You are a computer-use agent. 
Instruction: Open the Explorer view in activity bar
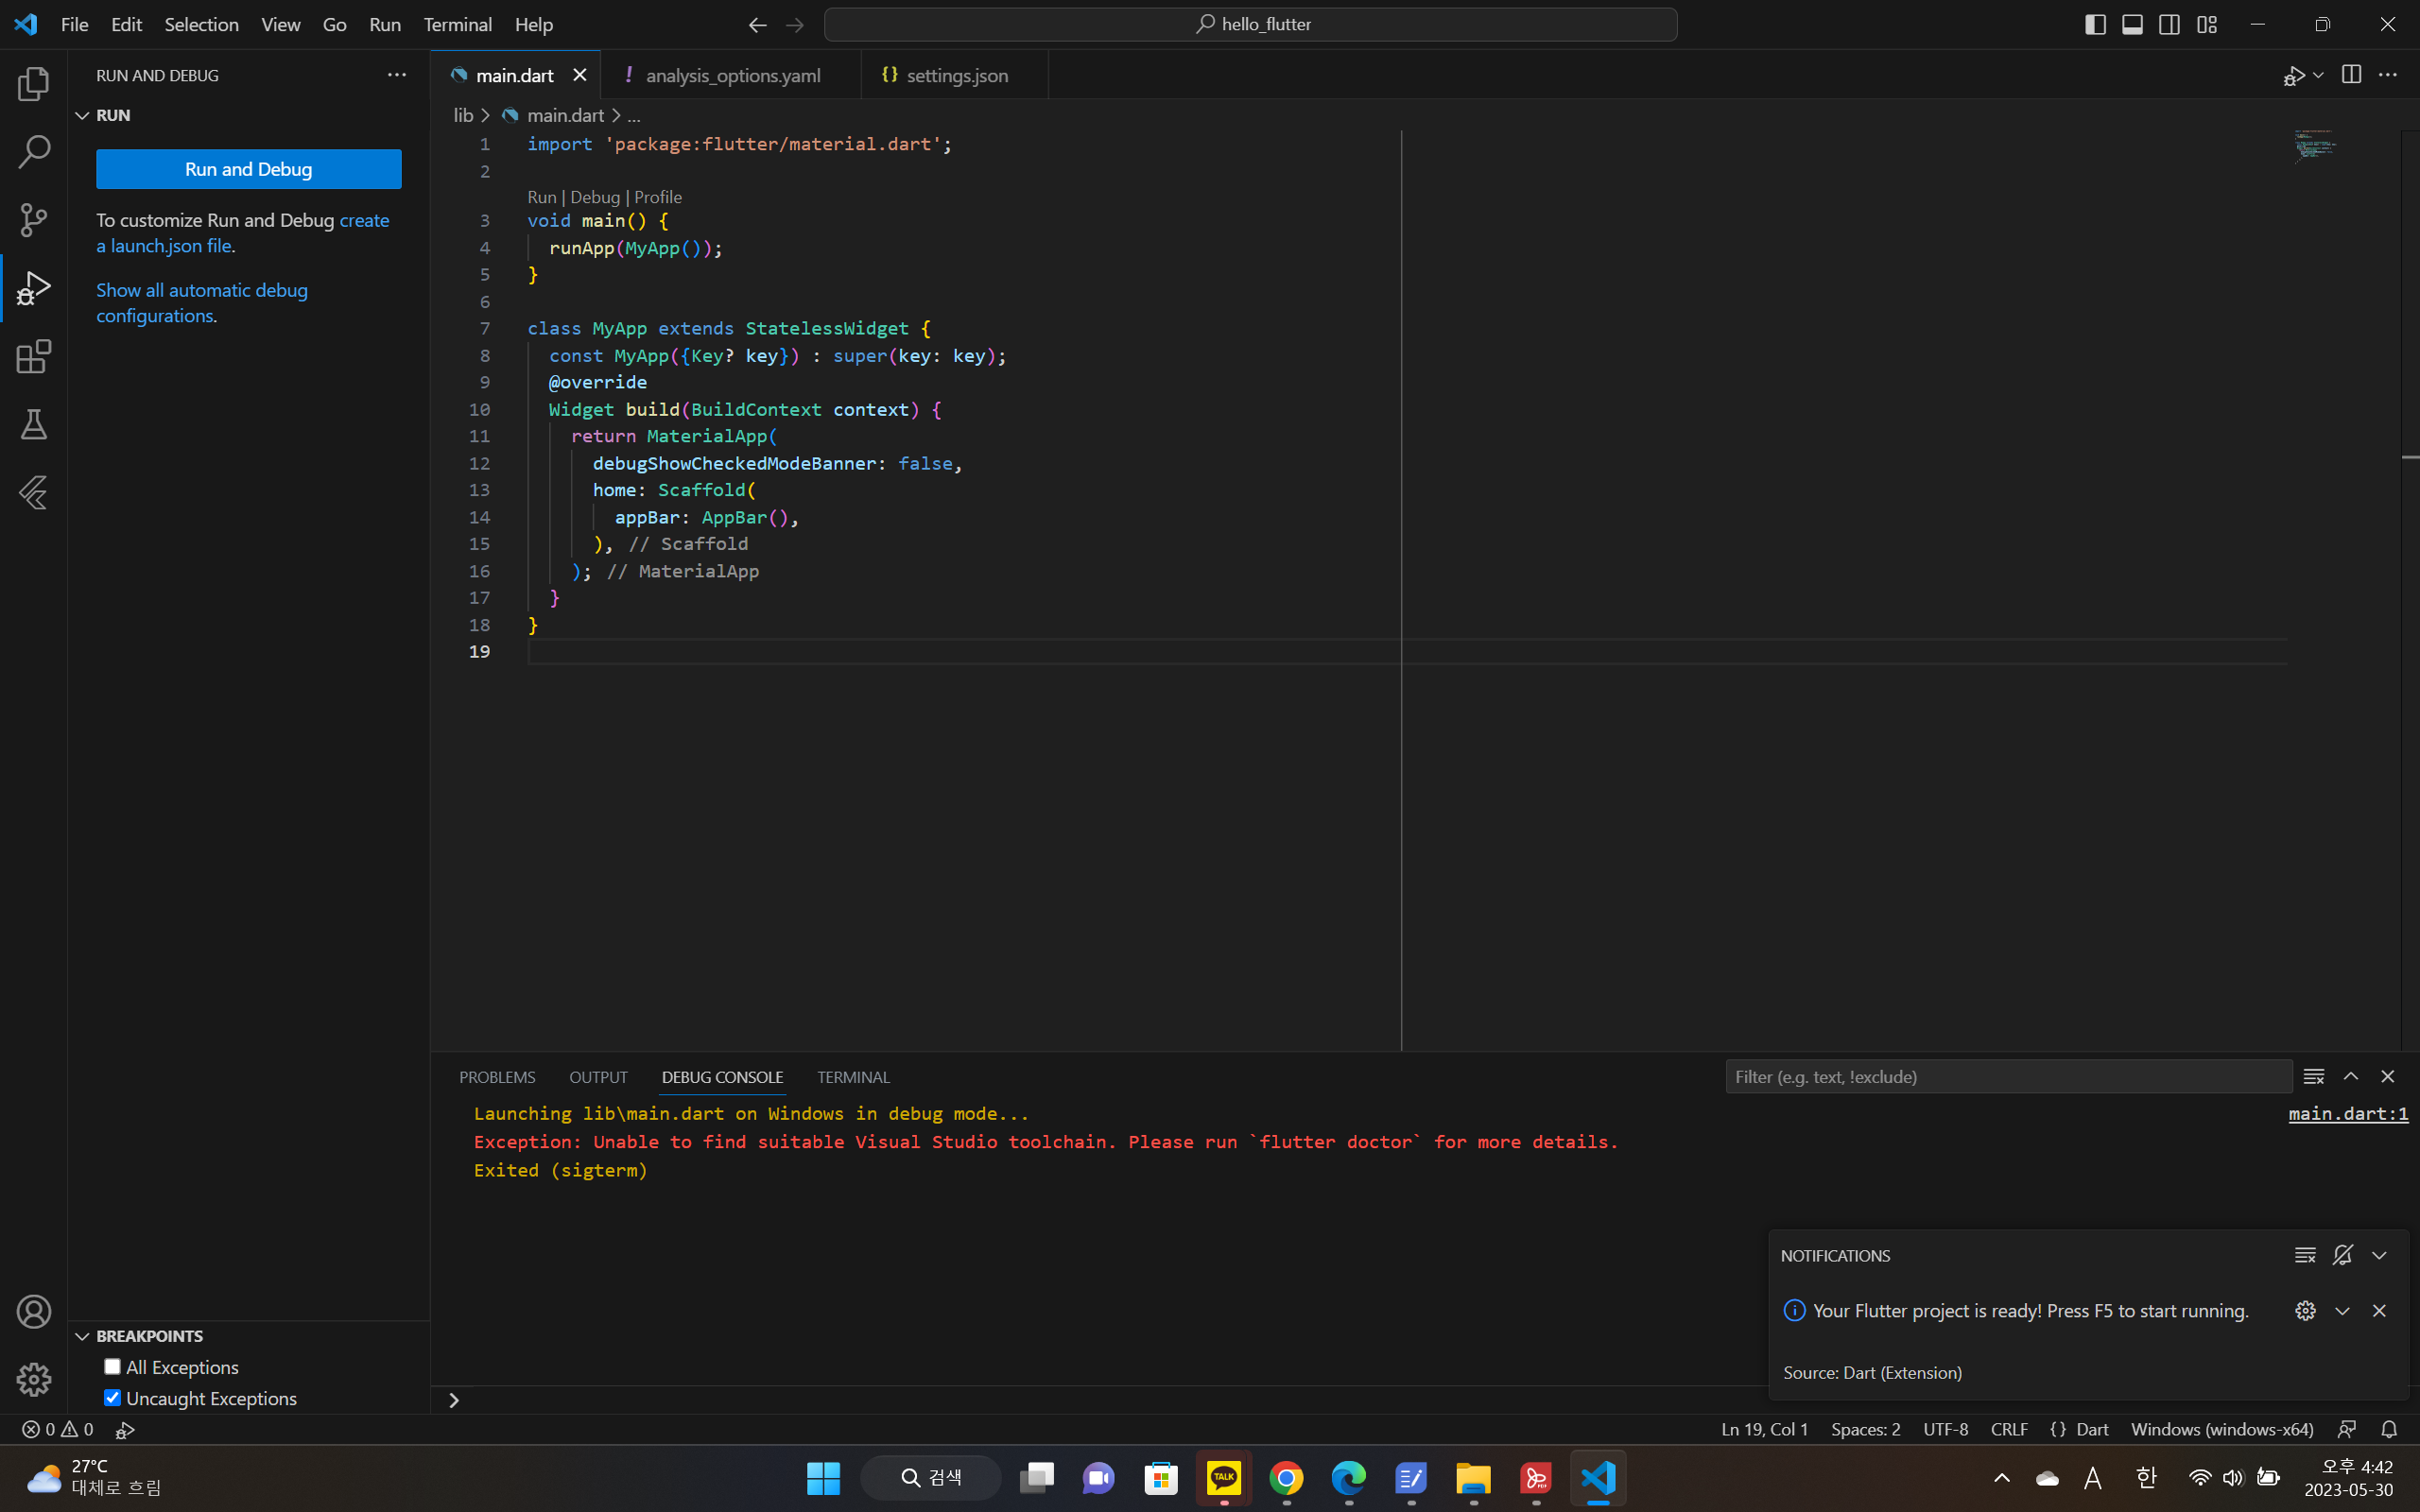coord(34,84)
